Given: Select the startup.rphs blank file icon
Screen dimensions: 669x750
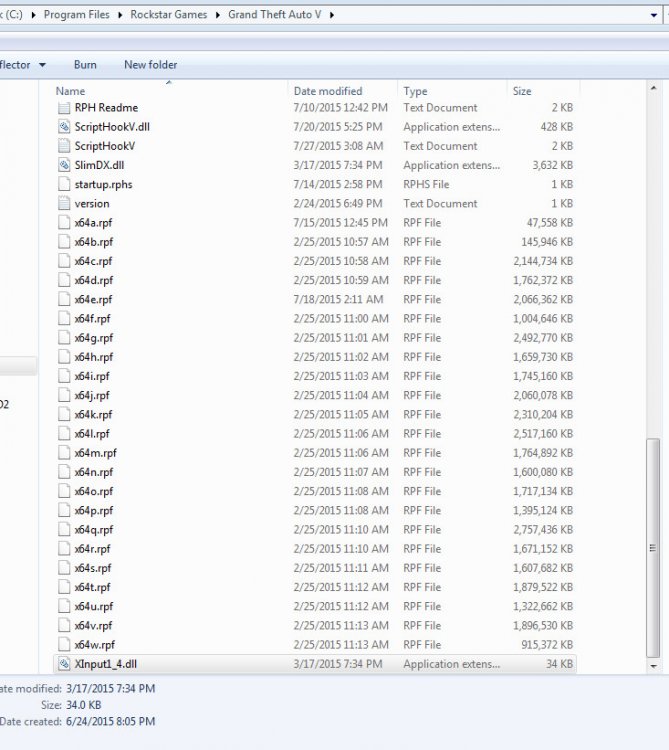Looking at the screenshot, I should click(64, 184).
